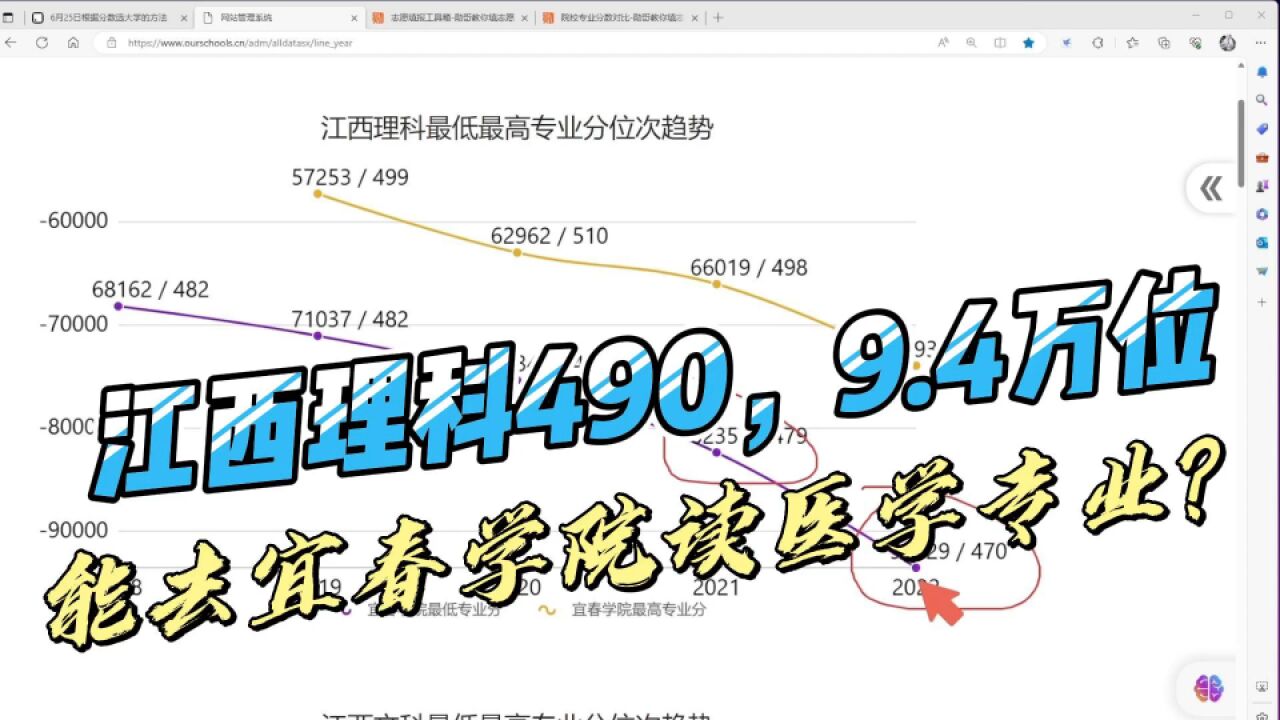Click the -70000 axis label
The width and height of the screenshot is (1280, 720).
(x=74, y=324)
